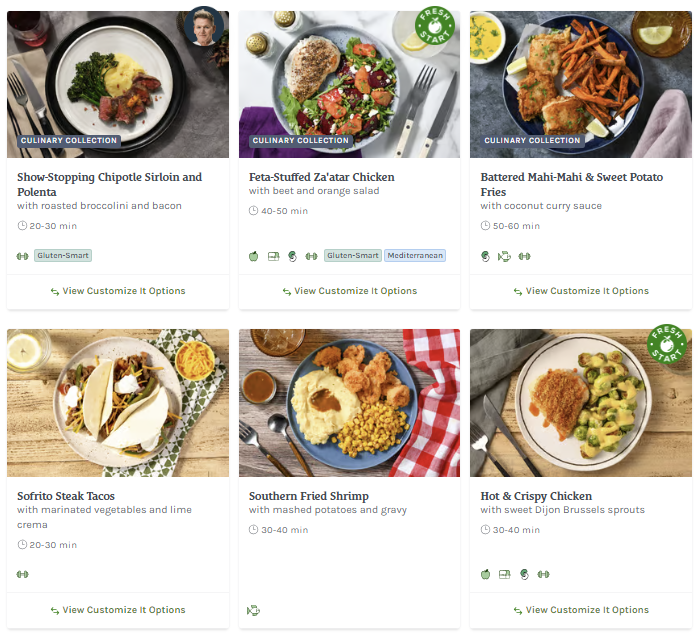
Task: Click Fresh Start badge on Za'atar Chicken photo
Action: [x=435, y=27]
